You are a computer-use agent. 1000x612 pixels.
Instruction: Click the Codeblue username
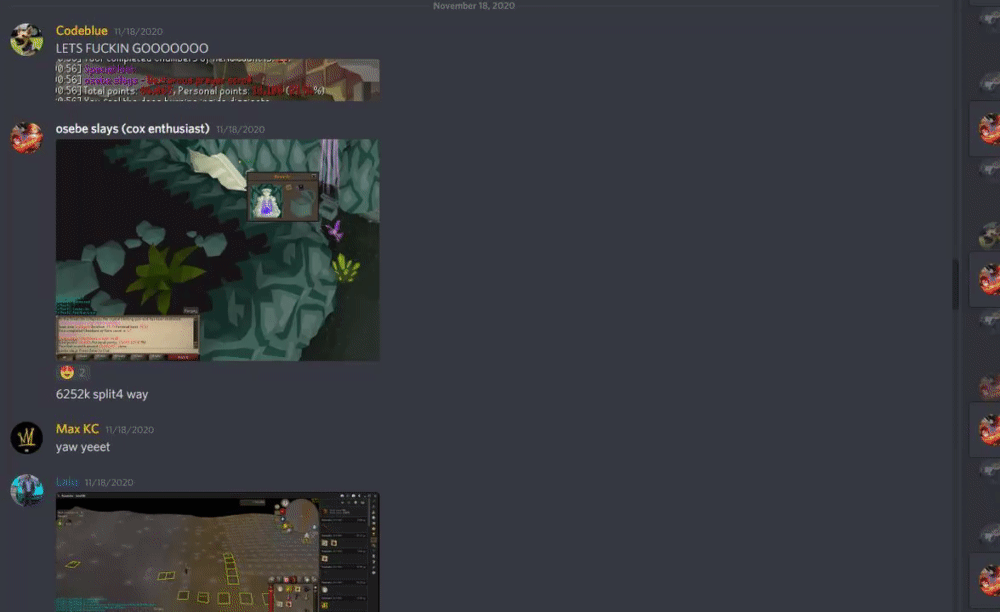point(81,31)
